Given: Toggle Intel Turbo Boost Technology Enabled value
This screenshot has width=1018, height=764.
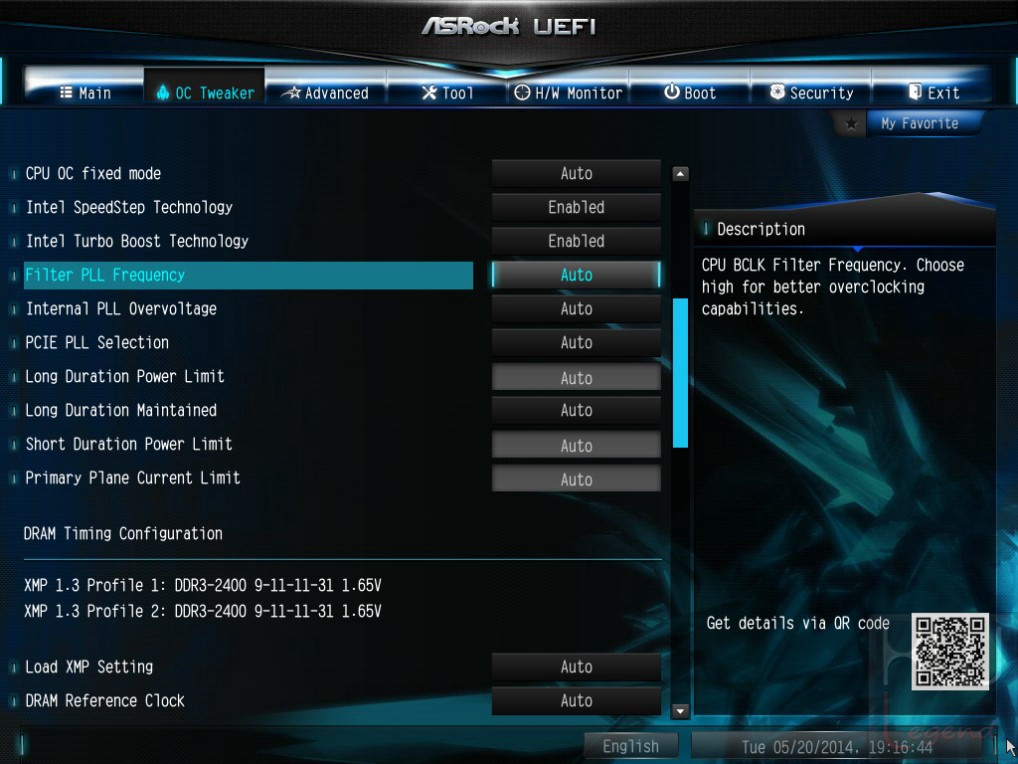Looking at the screenshot, I should 576,241.
